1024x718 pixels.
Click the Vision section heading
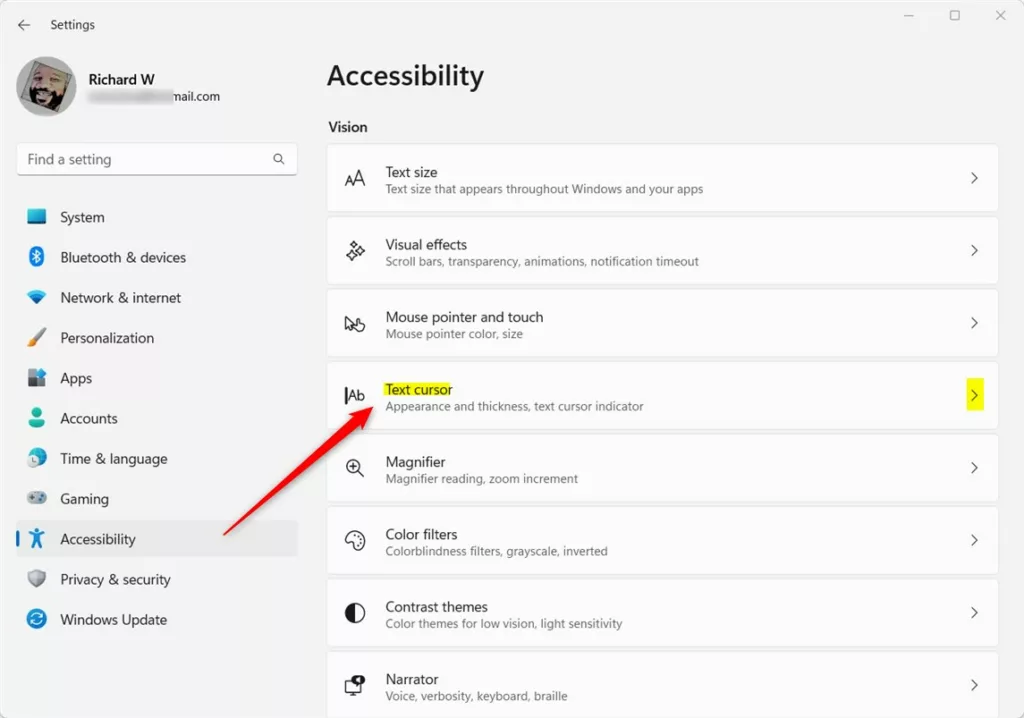click(x=347, y=127)
